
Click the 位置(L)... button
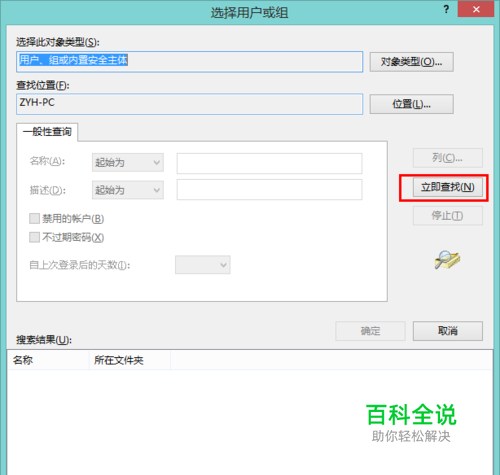pyautogui.click(x=411, y=104)
